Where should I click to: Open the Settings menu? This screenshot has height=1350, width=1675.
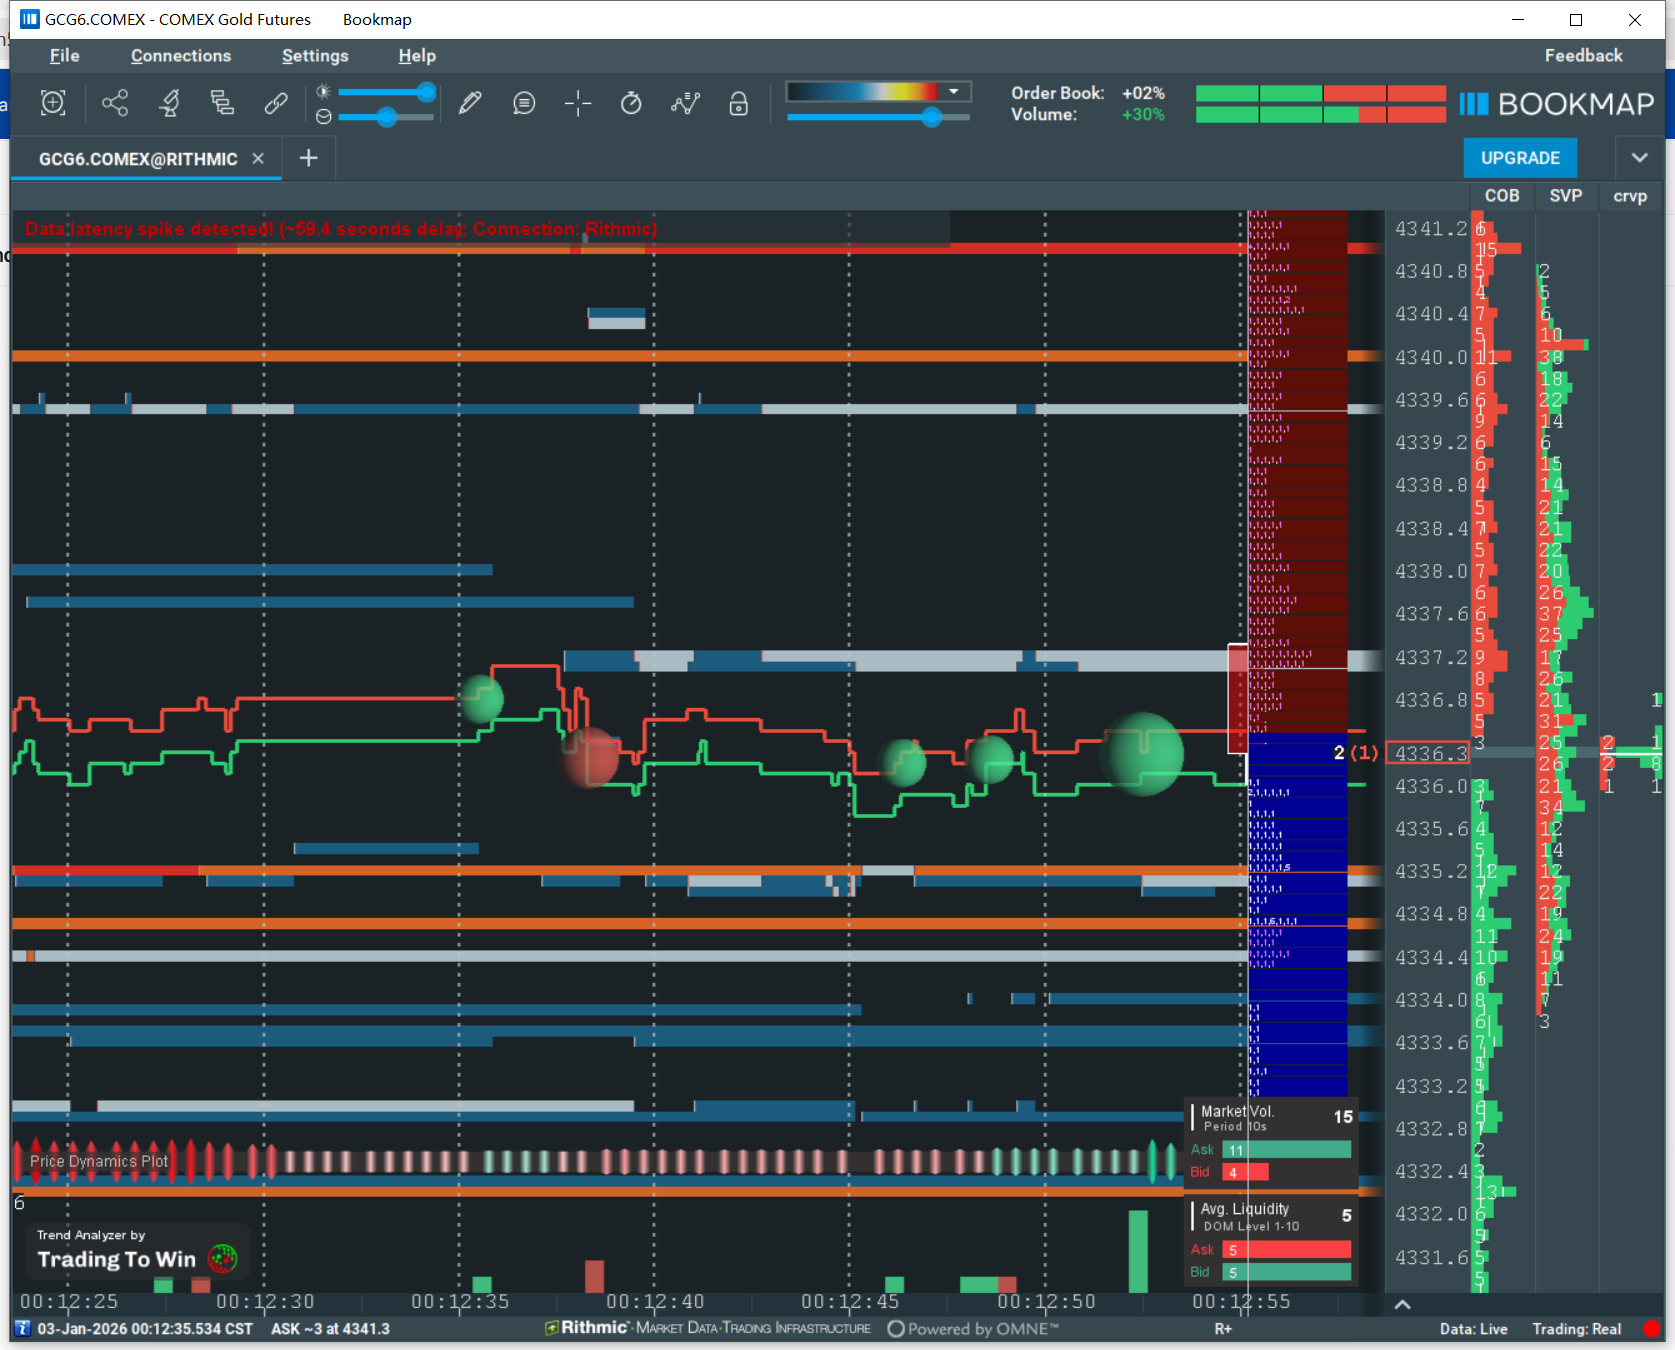315,56
